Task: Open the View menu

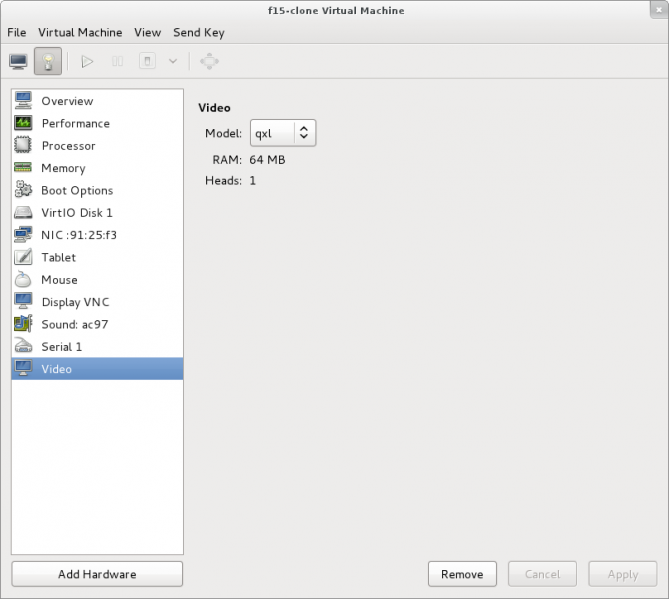Action: pos(147,32)
